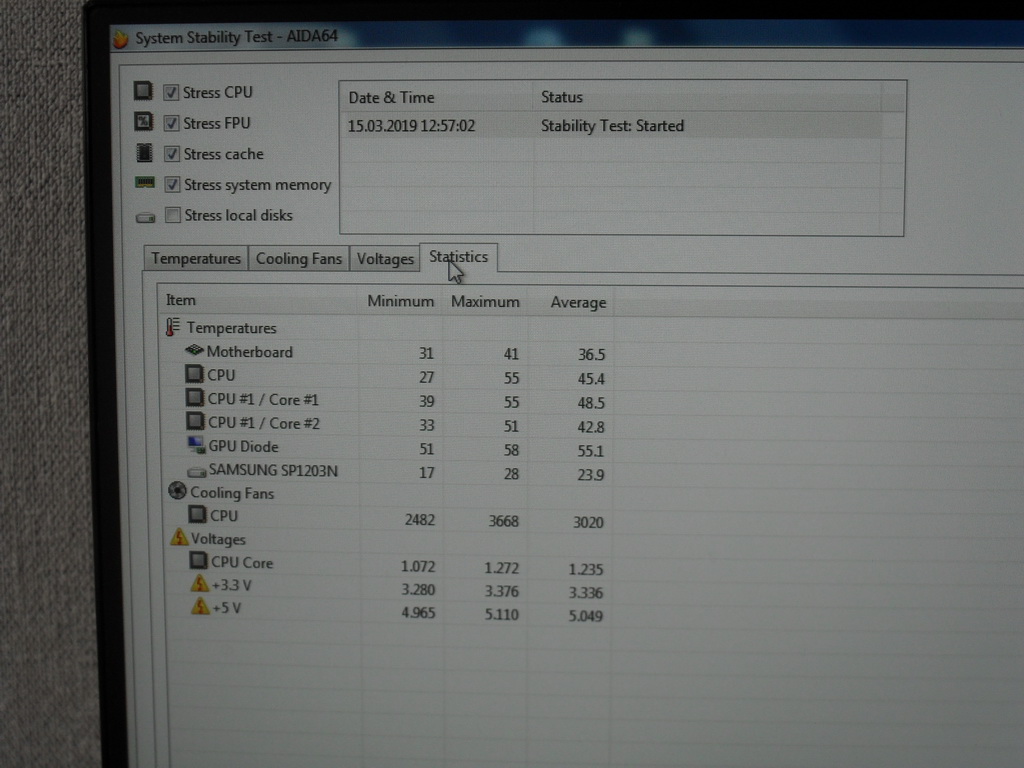Switch to the Temperatures tab
Viewport: 1024px width, 768px height.
(x=196, y=258)
